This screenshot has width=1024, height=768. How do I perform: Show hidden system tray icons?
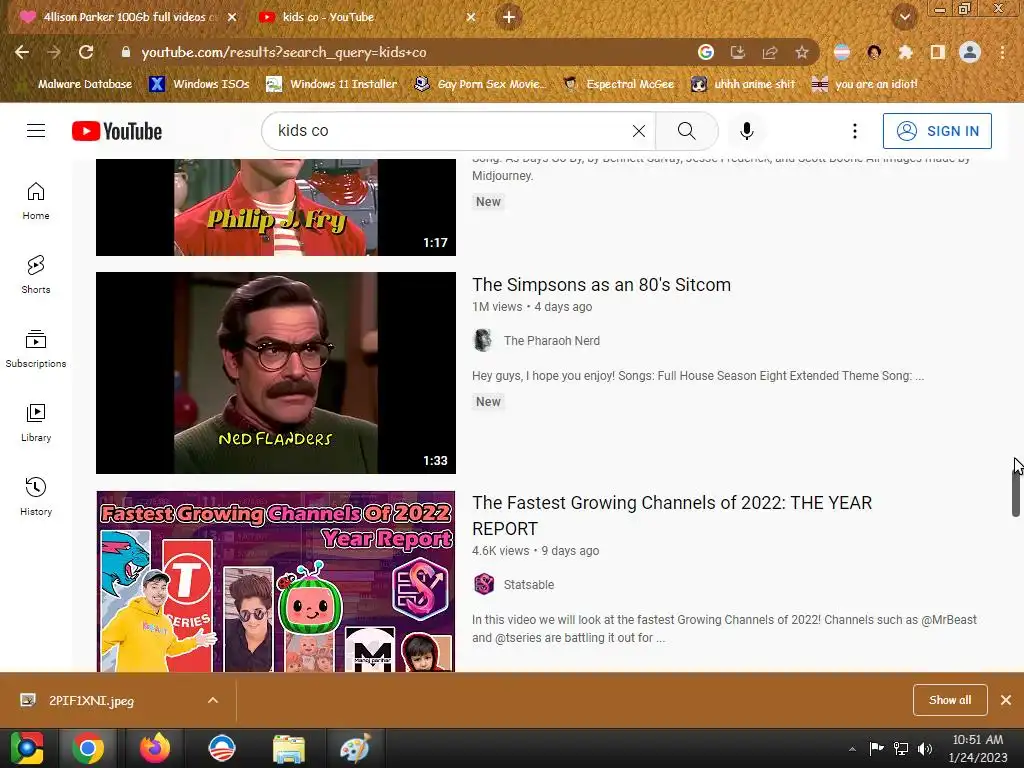(852, 749)
